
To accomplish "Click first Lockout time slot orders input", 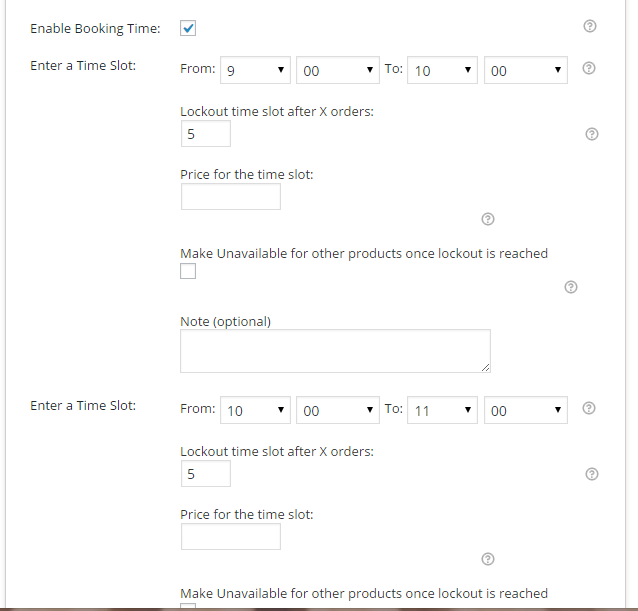I will 206,133.
